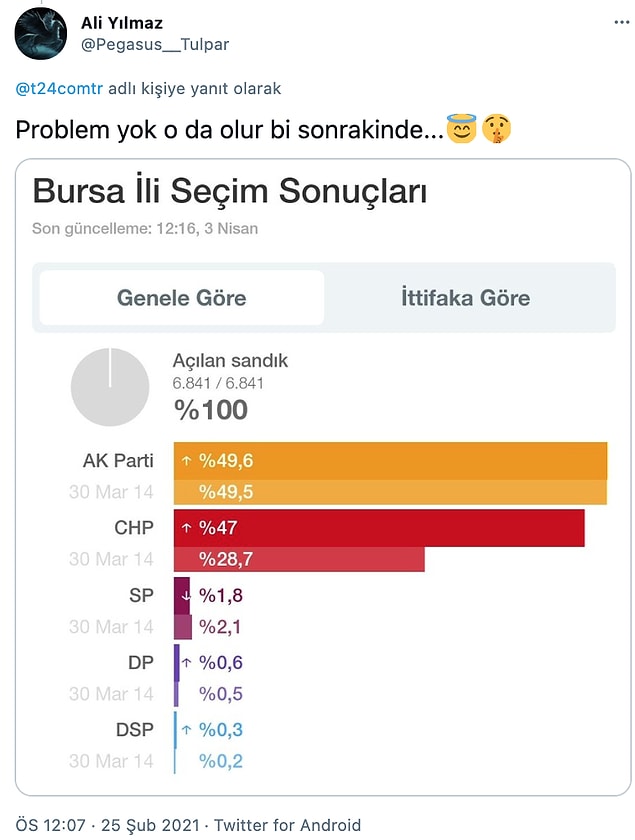Click the orange AK Parti %49,6 bar

tap(391, 461)
